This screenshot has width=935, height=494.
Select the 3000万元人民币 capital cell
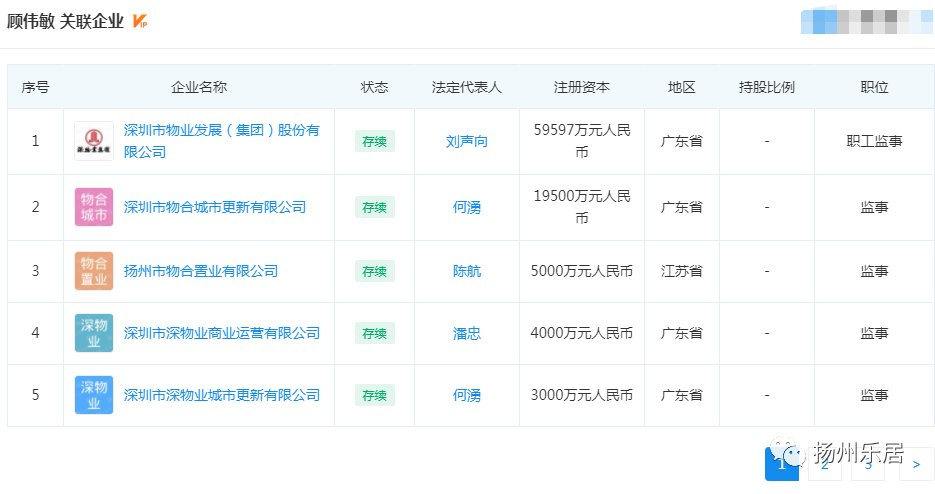coord(581,395)
